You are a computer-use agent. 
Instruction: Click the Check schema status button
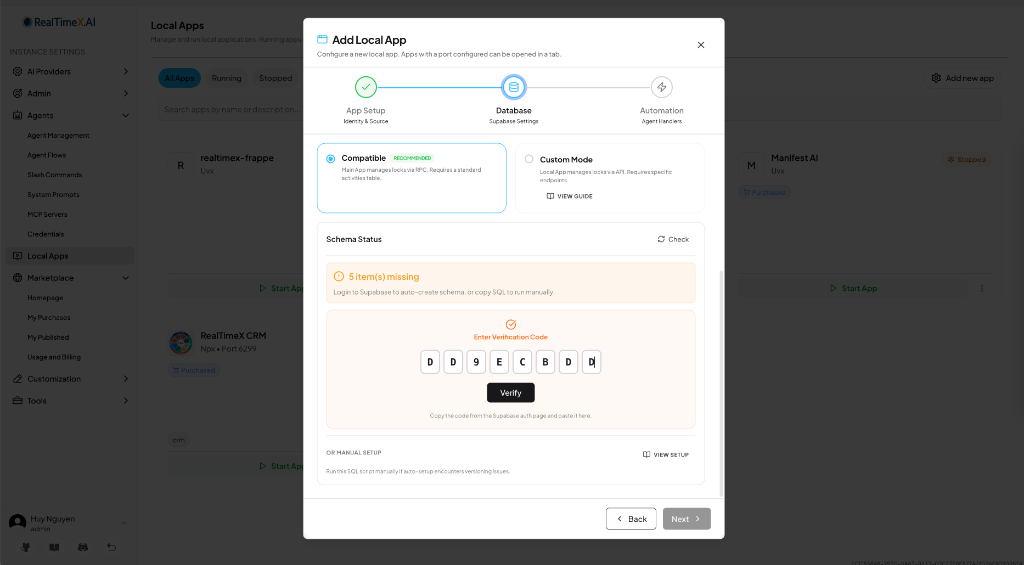pos(673,239)
